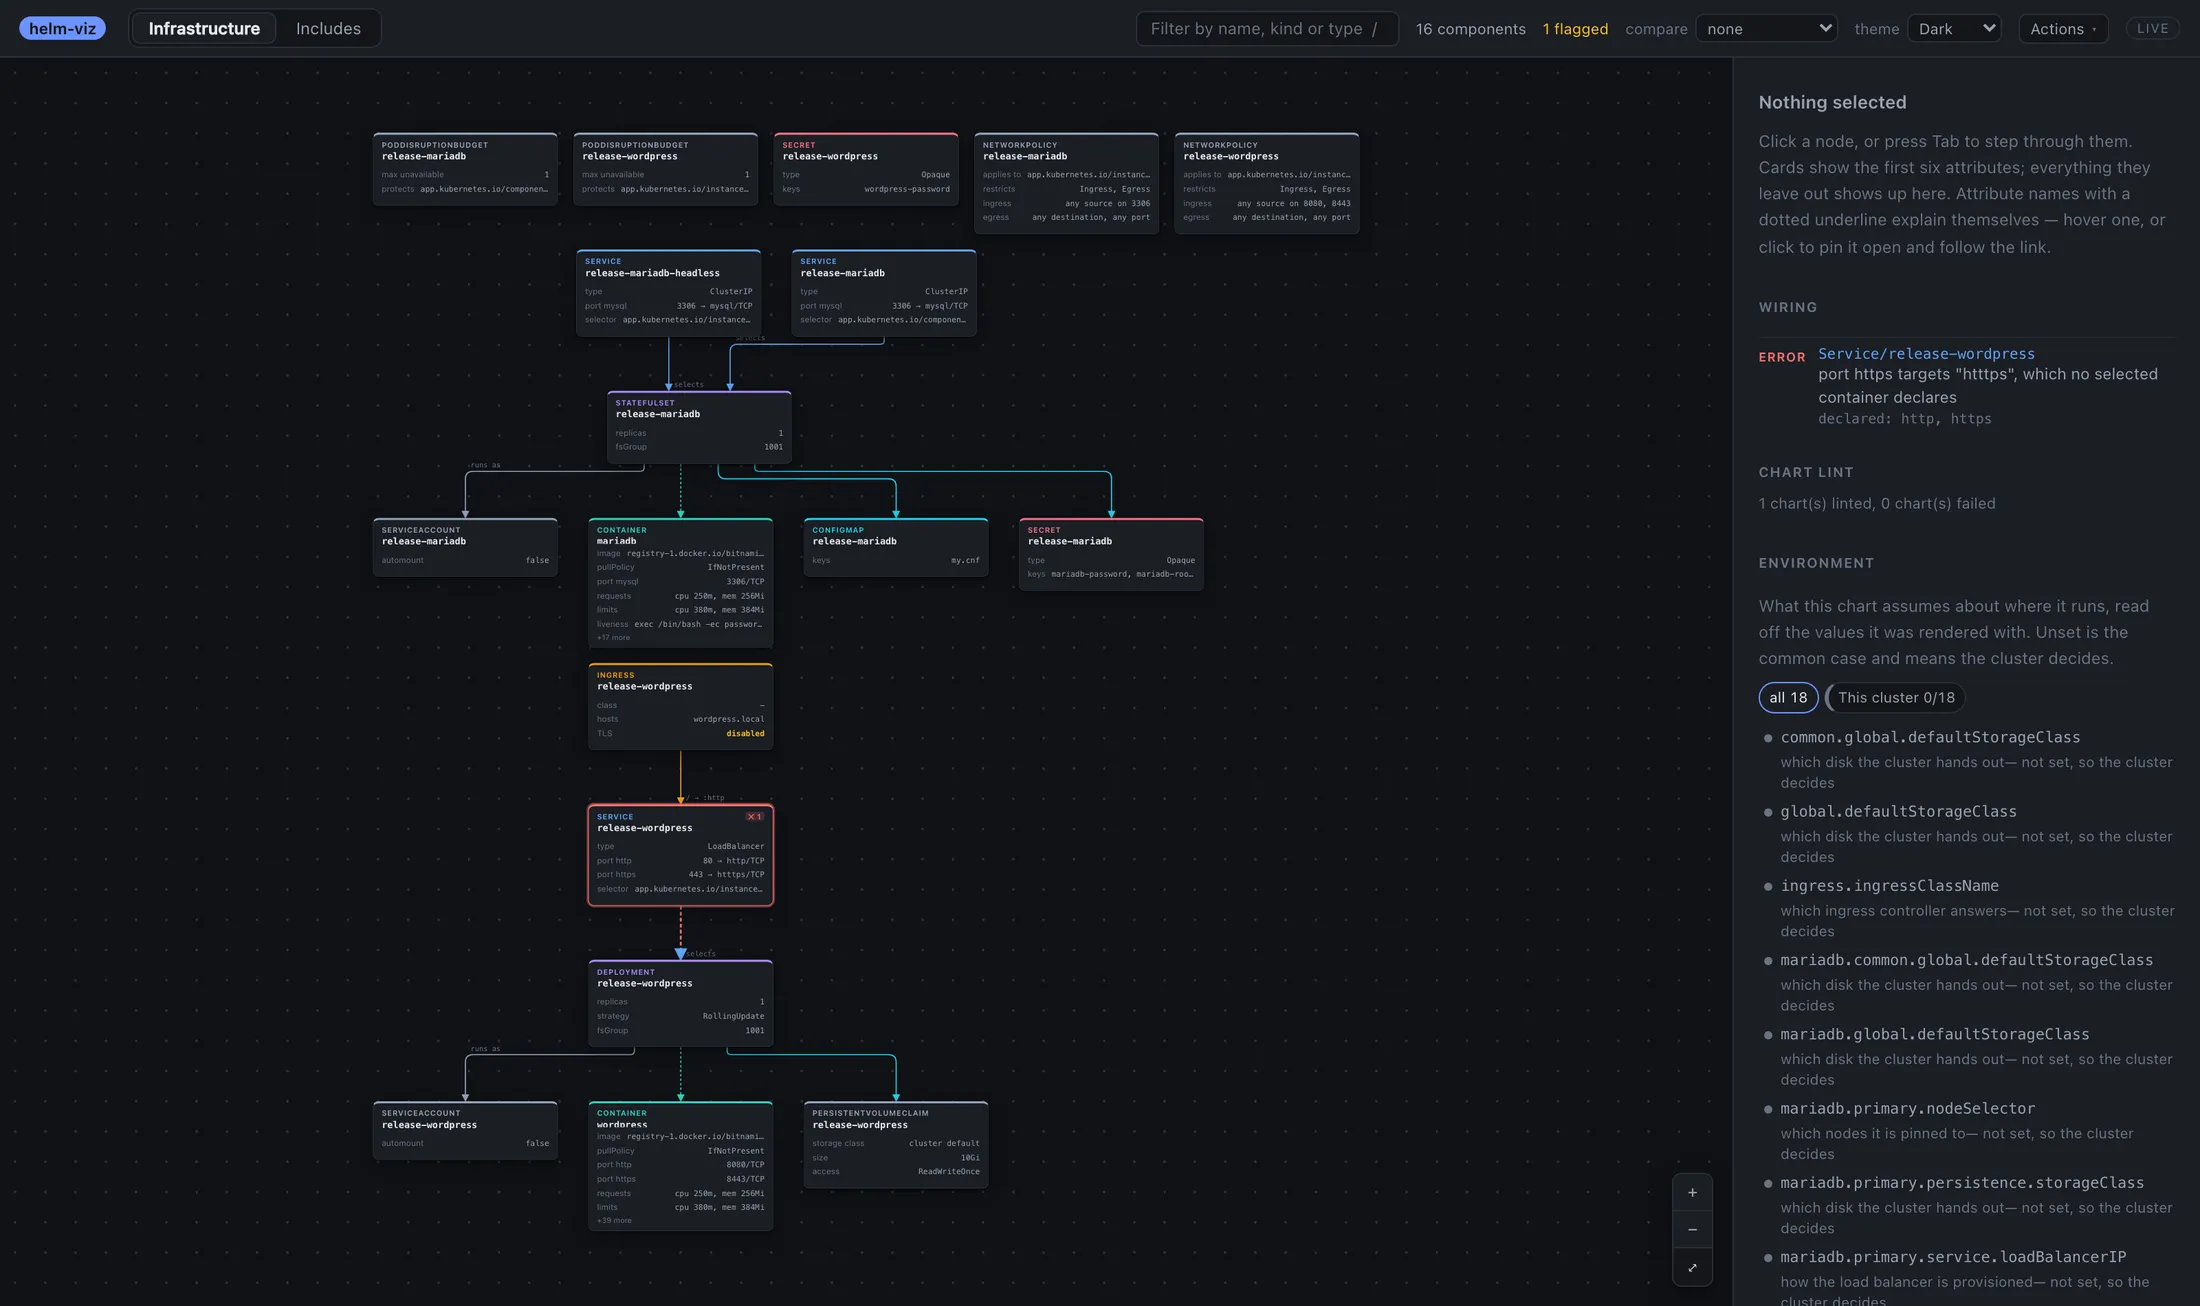Select the mariadb Container node

tap(680, 583)
